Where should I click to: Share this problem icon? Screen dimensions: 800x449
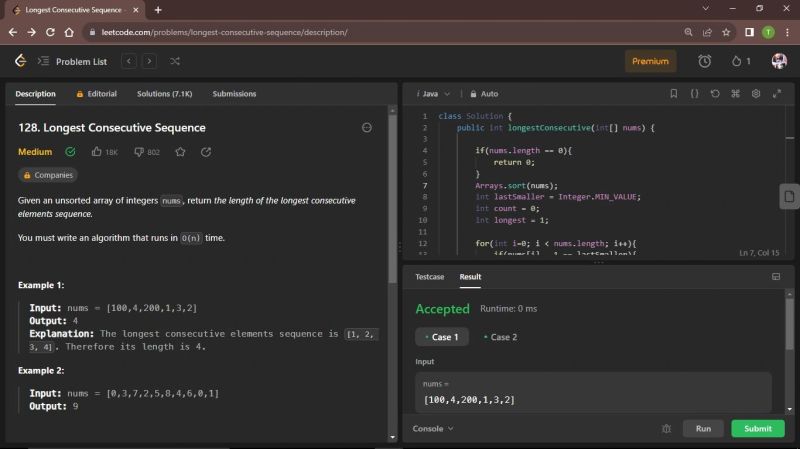click(x=206, y=152)
